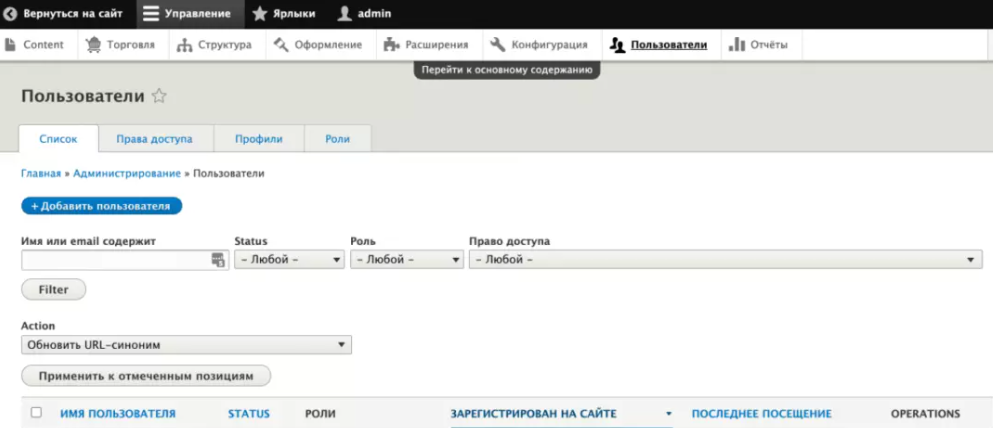Image resolution: width=993 pixels, height=428 pixels.
Task: Open the Status filter dropdown
Action: click(289, 260)
